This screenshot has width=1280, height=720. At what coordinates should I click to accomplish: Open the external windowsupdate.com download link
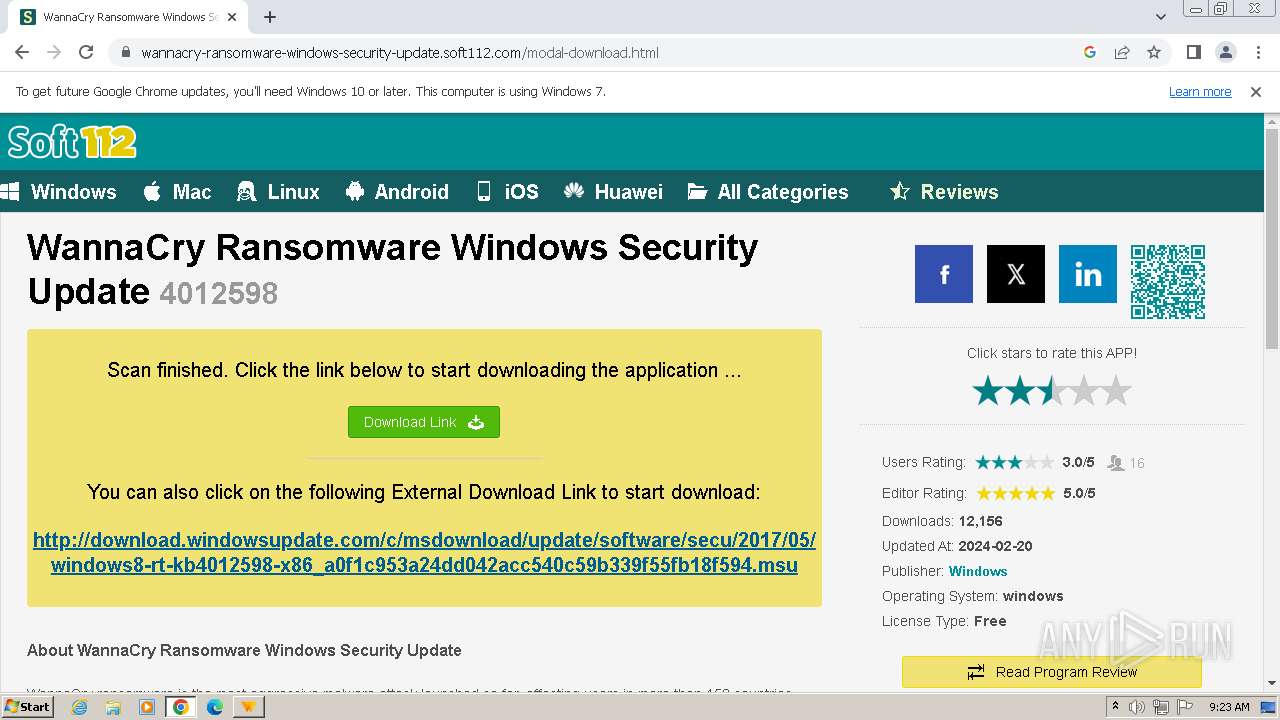click(x=424, y=552)
